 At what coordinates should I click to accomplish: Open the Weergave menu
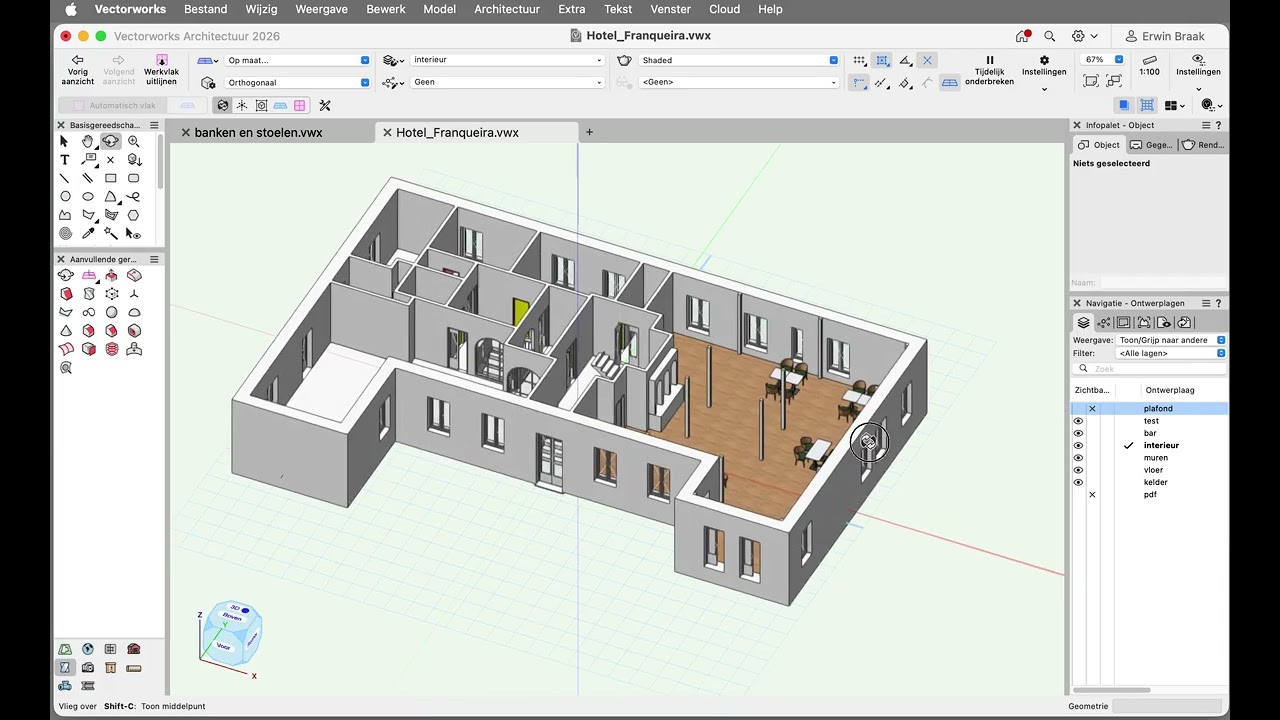[x=322, y=9]
